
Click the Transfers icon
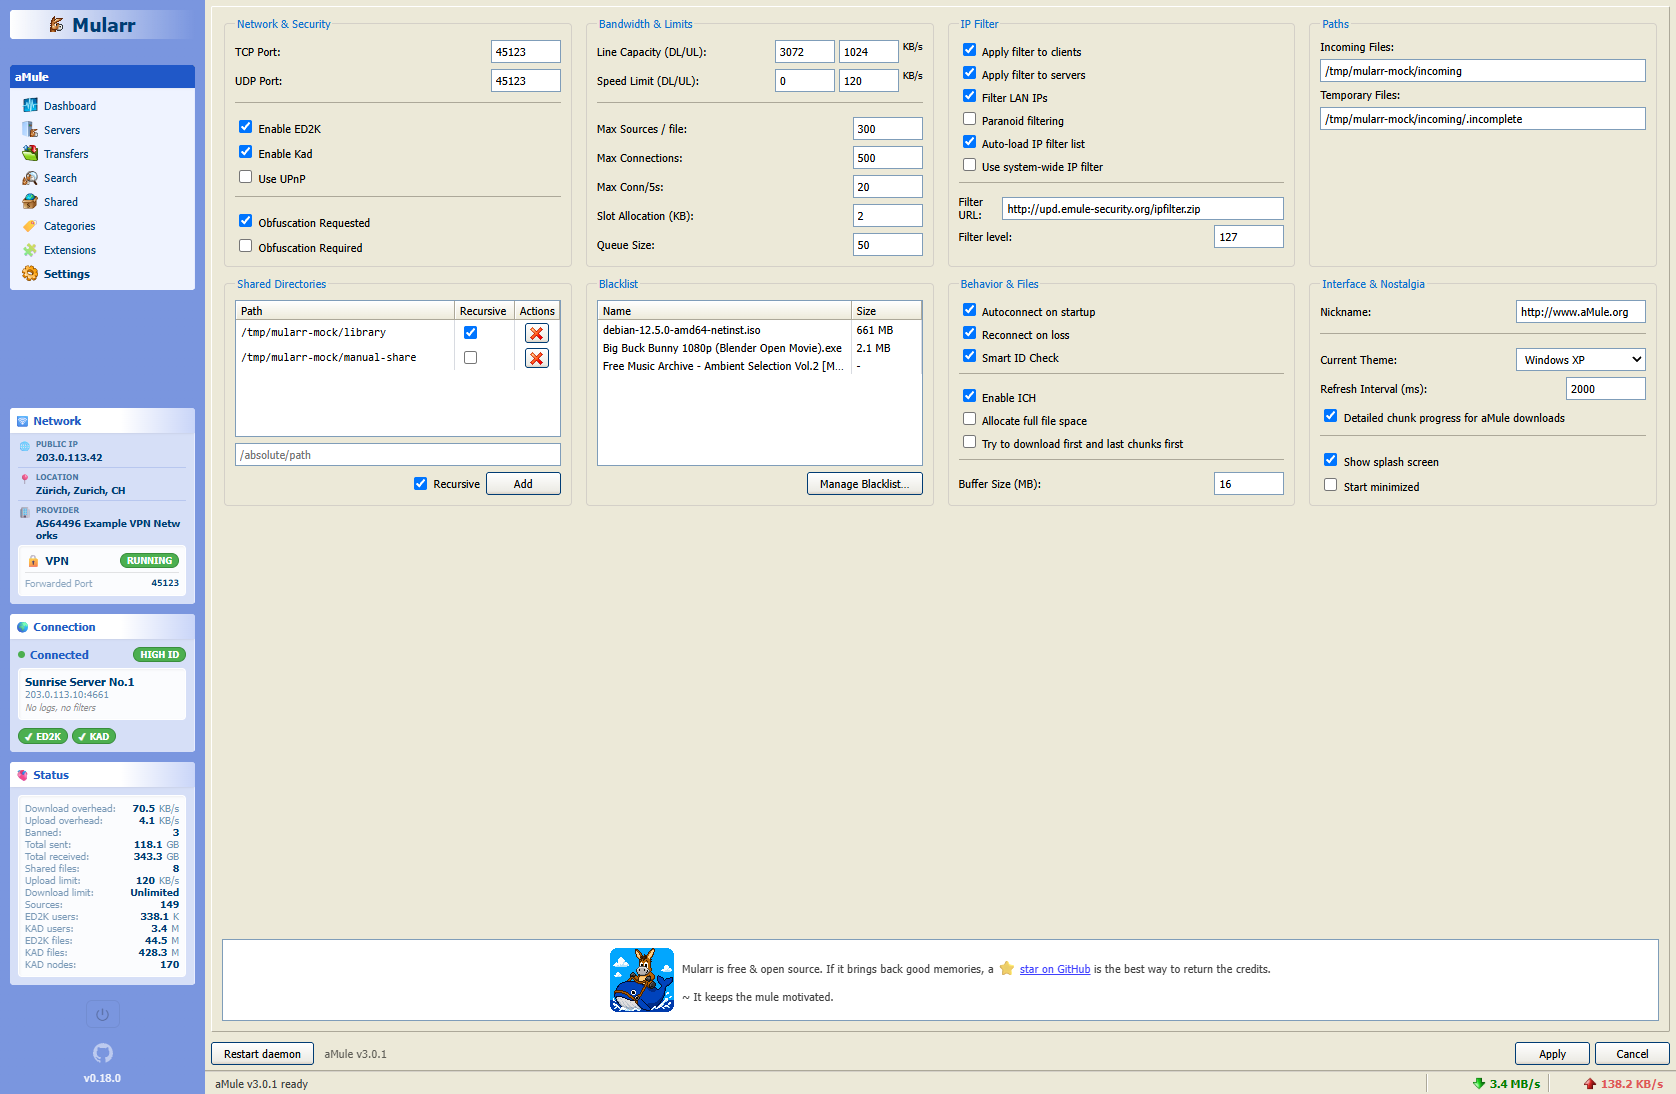click(30, 153)
